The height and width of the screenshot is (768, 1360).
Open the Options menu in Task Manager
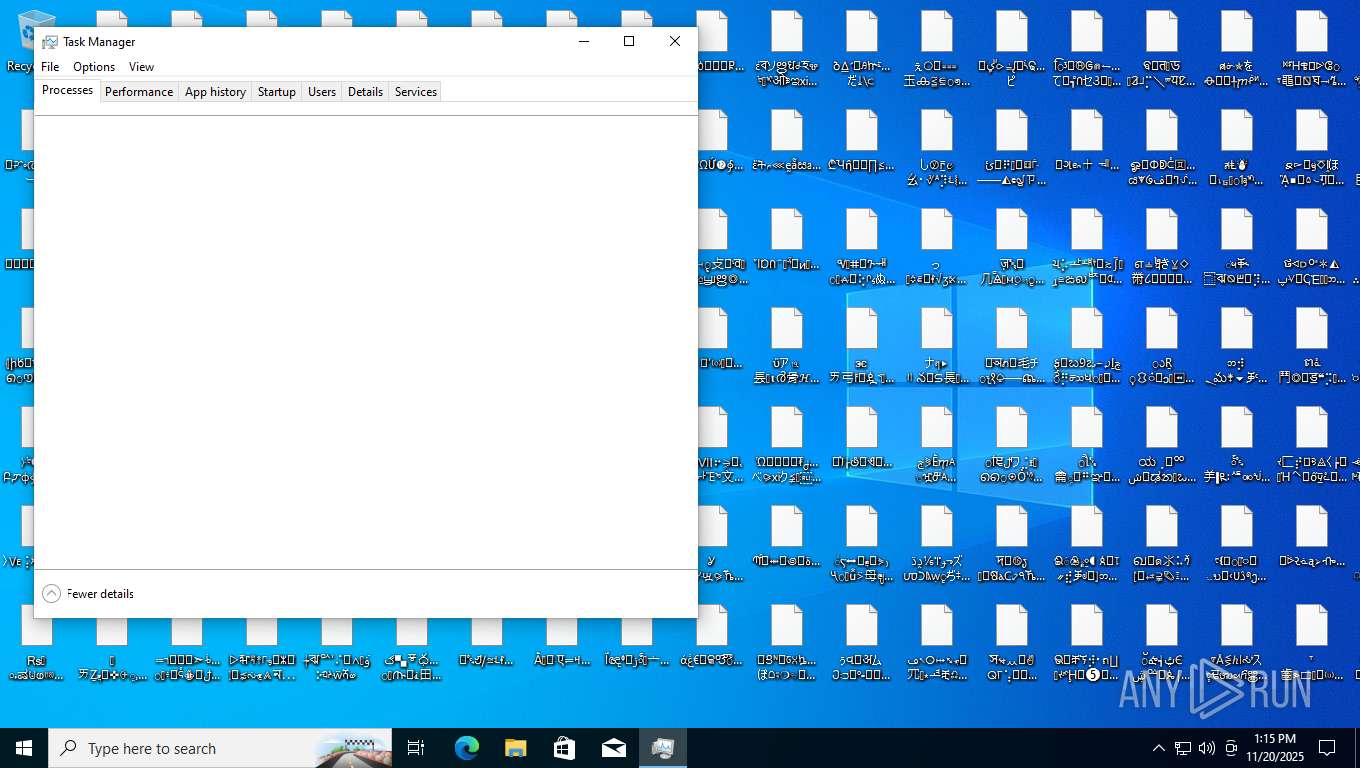94,67
